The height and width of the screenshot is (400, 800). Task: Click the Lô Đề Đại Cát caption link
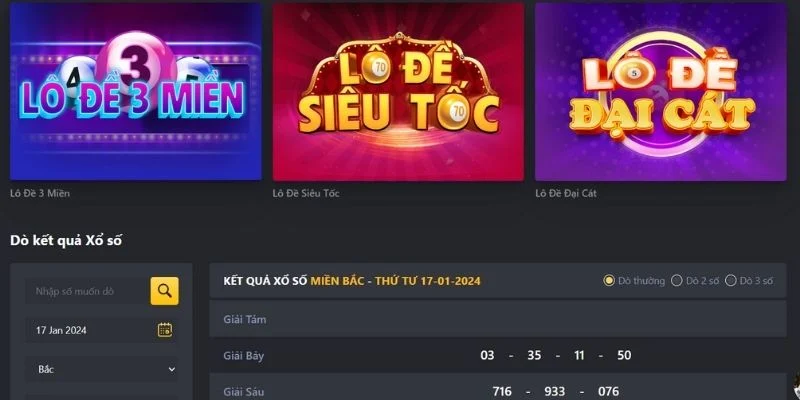566,193
